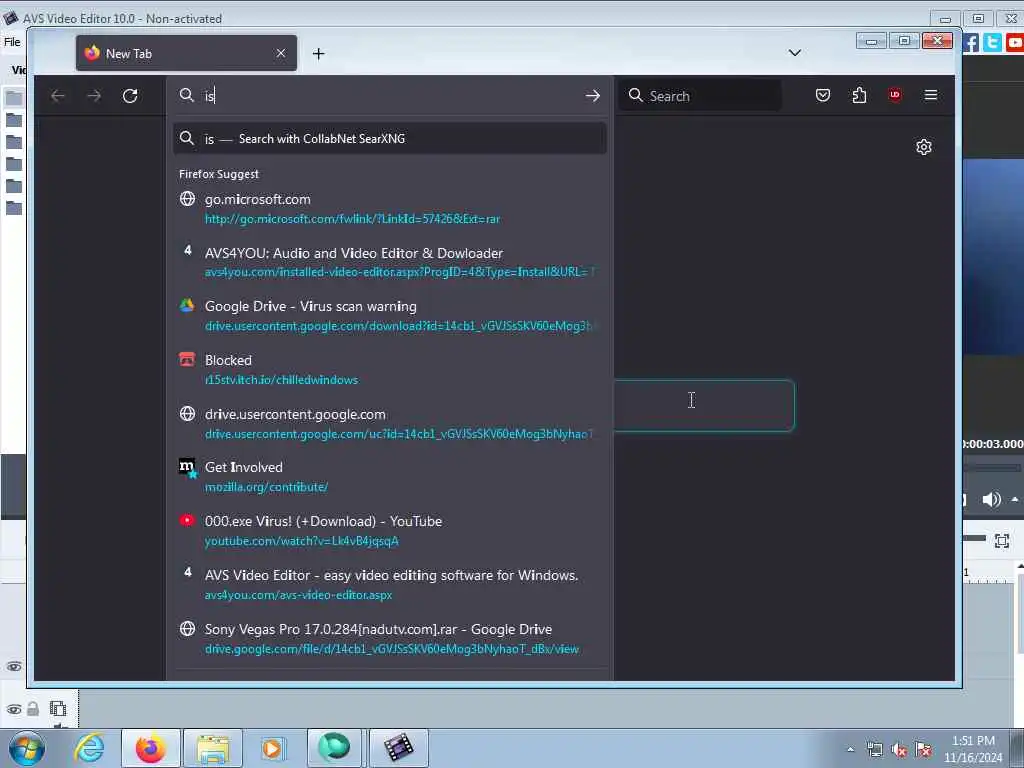Launch Internet Explorer from taskbar
The height and width of the screenshot is (768, 1024).
89,748
